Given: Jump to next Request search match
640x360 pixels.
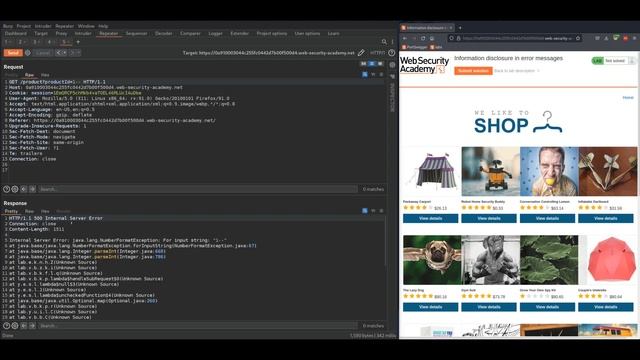Looking at the screenshot, I should click(x=32, y=189).
